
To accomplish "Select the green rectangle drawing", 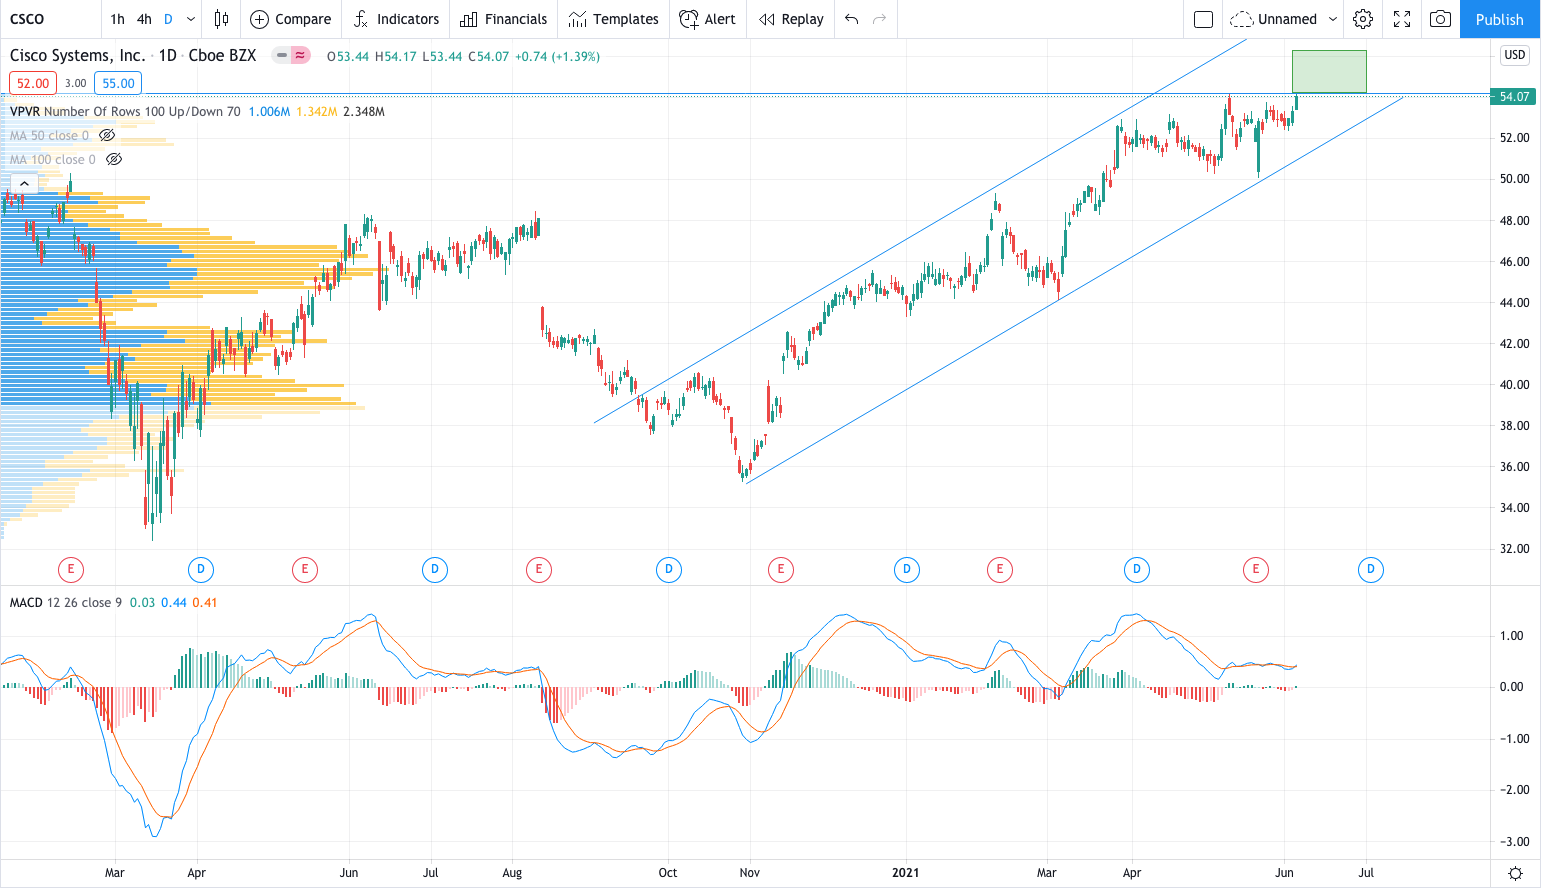I will [x=1329, y=72].
